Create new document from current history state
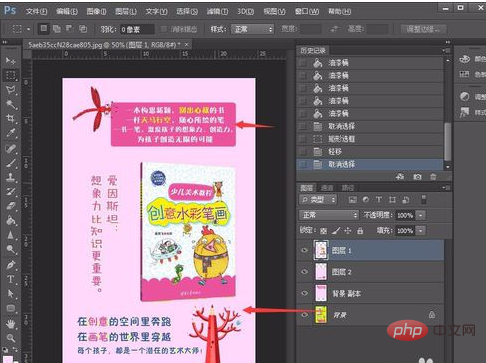The image size is (486, 363). (400, 177)
